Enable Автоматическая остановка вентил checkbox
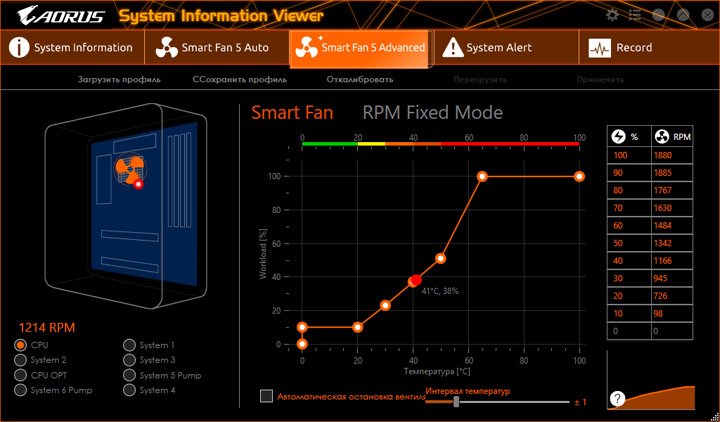The height and width of the screenshot is (422, 720). [x=266, y=396]
